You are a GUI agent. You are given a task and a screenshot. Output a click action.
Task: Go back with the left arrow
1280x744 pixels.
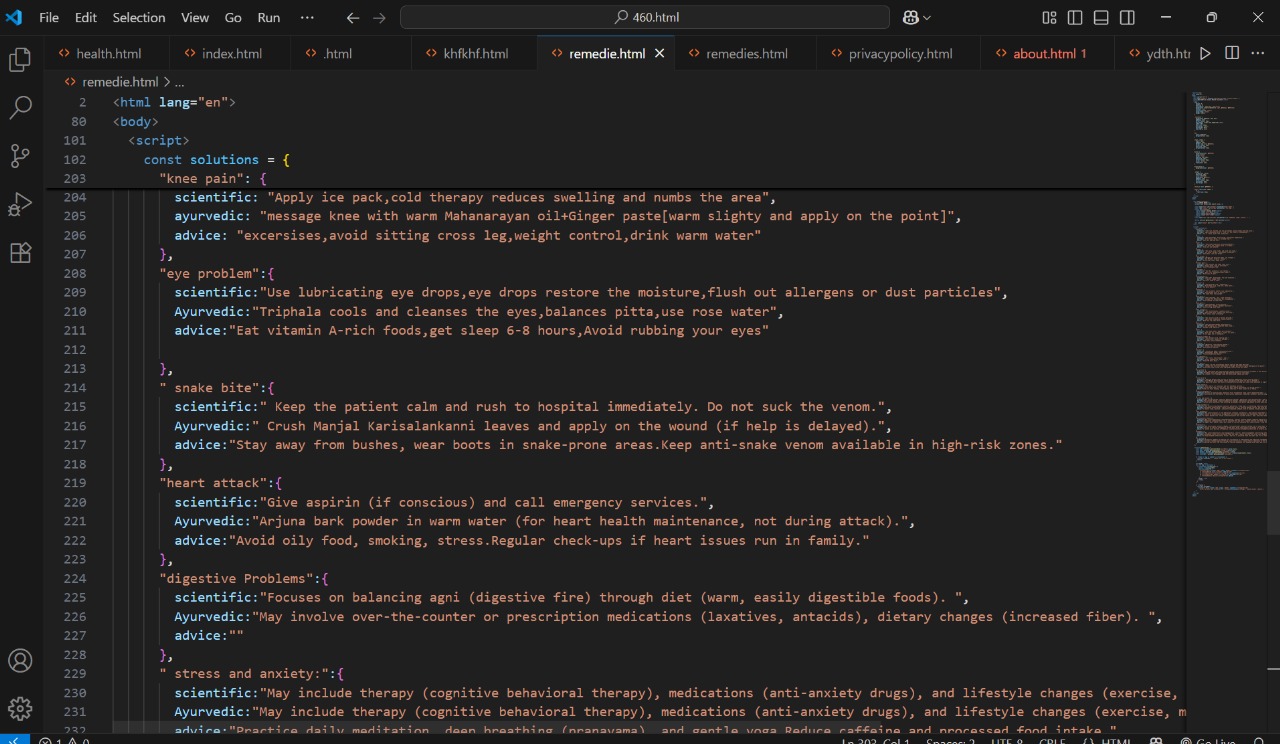tap(352, 17)
